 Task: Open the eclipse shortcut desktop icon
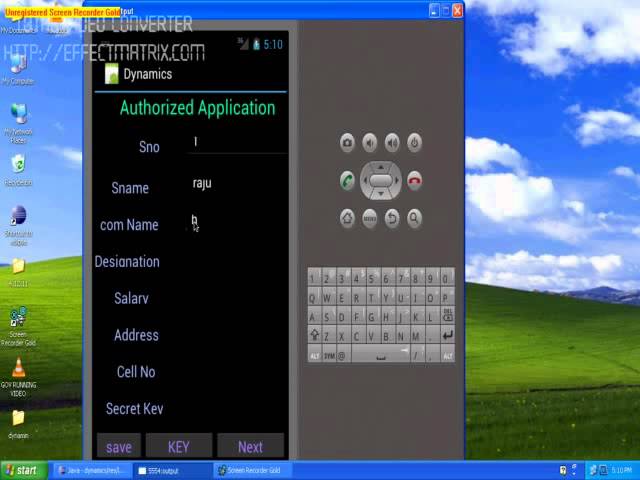coord(18,226)
